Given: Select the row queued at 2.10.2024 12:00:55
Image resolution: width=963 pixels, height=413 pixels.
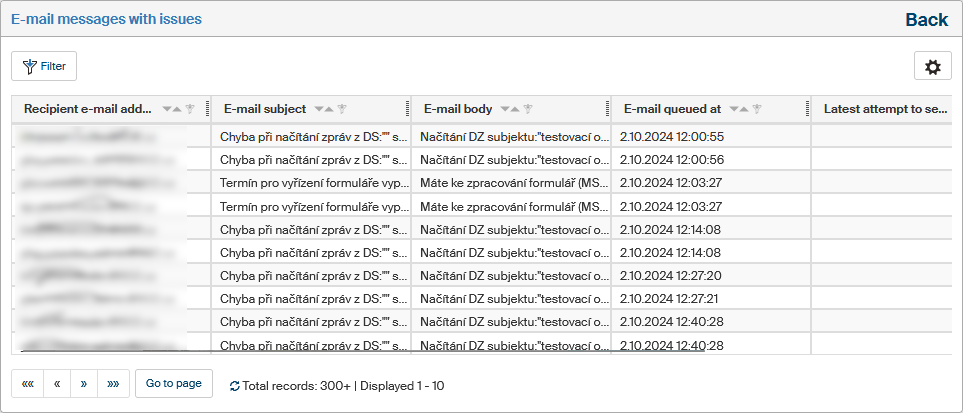Looking at the screenshot, I should click(671, 136).
